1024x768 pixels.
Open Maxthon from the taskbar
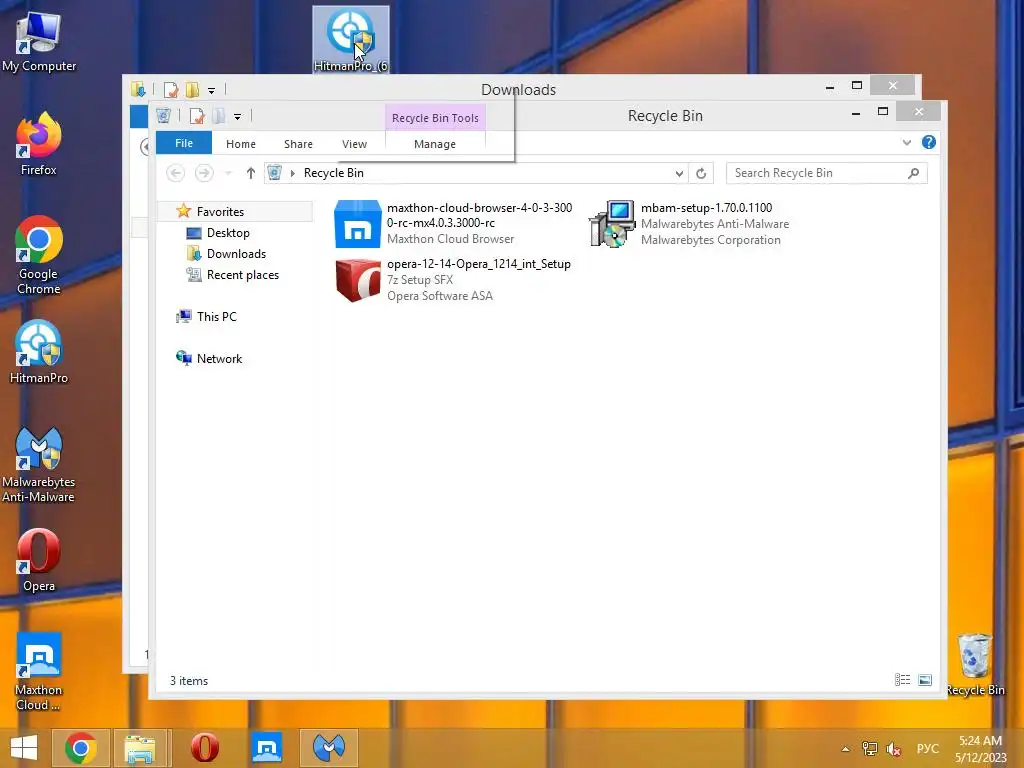(267, 748)
